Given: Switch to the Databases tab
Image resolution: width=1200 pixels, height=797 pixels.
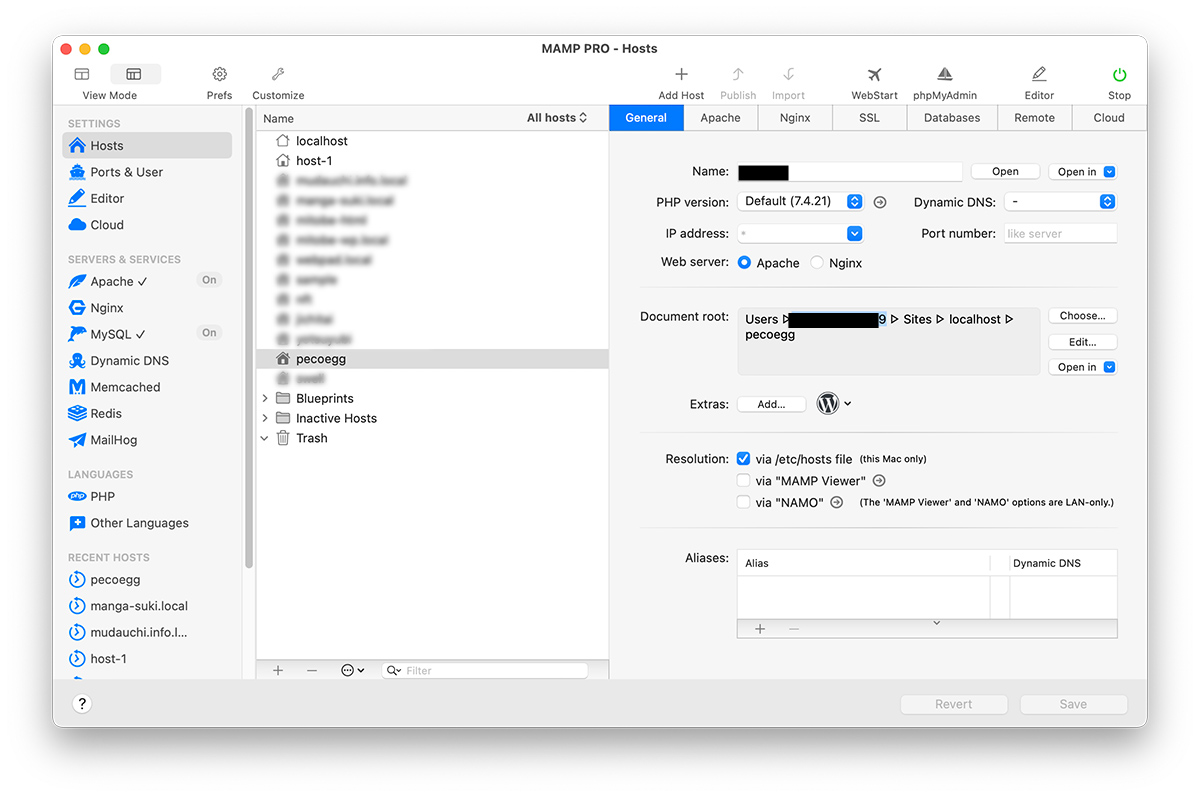Looking at the screenshot, I should pyautogui.click(x=952, y=118).
